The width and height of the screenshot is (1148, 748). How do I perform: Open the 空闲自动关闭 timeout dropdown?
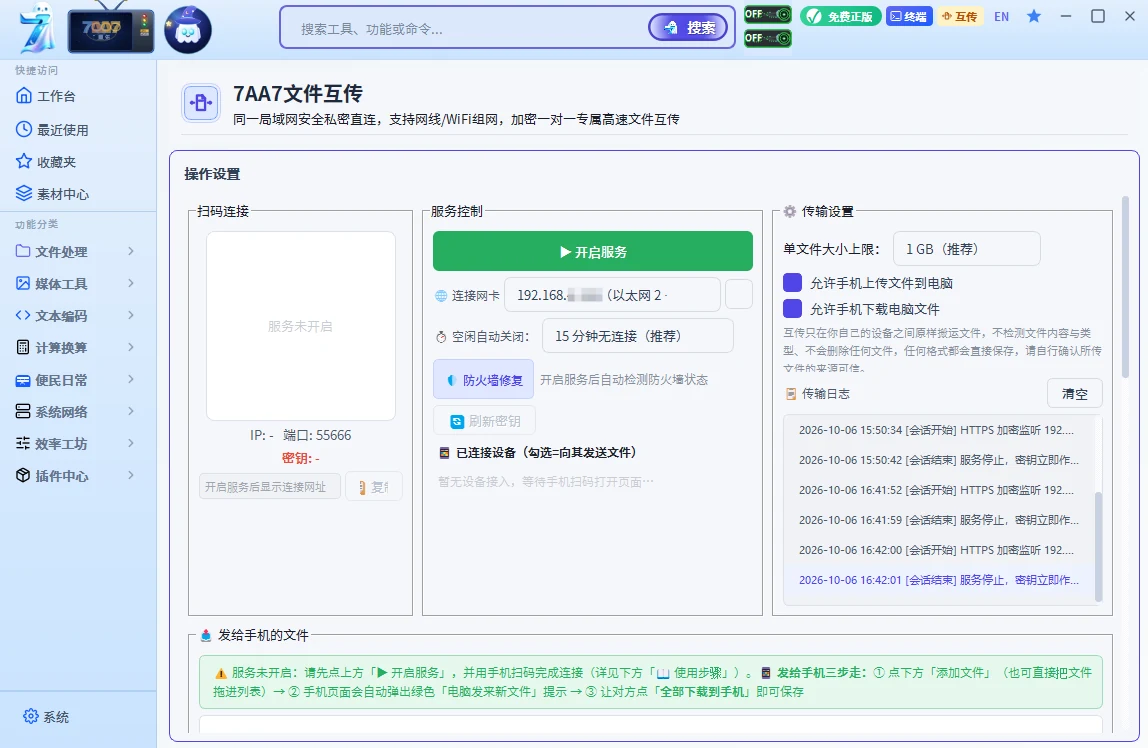coord(638,336)
